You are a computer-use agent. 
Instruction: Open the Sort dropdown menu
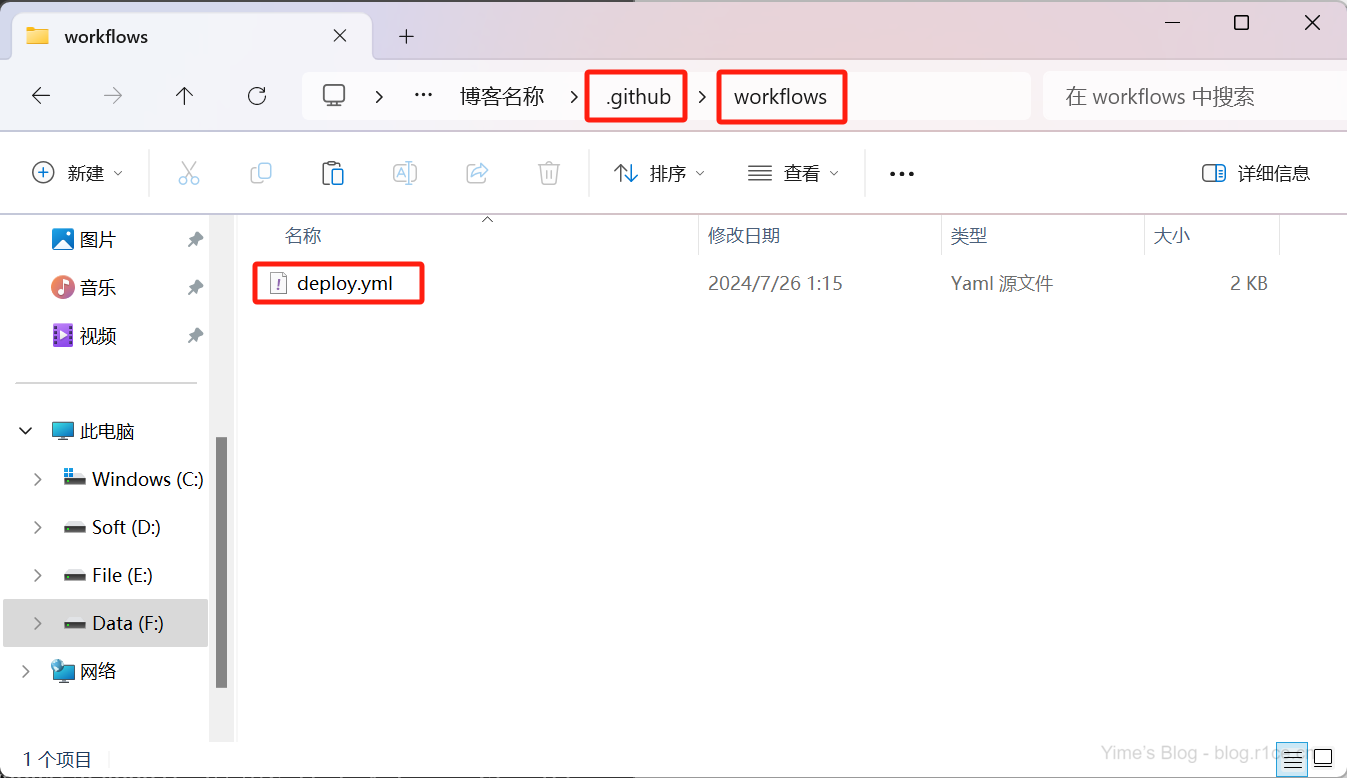coord(659,173)
